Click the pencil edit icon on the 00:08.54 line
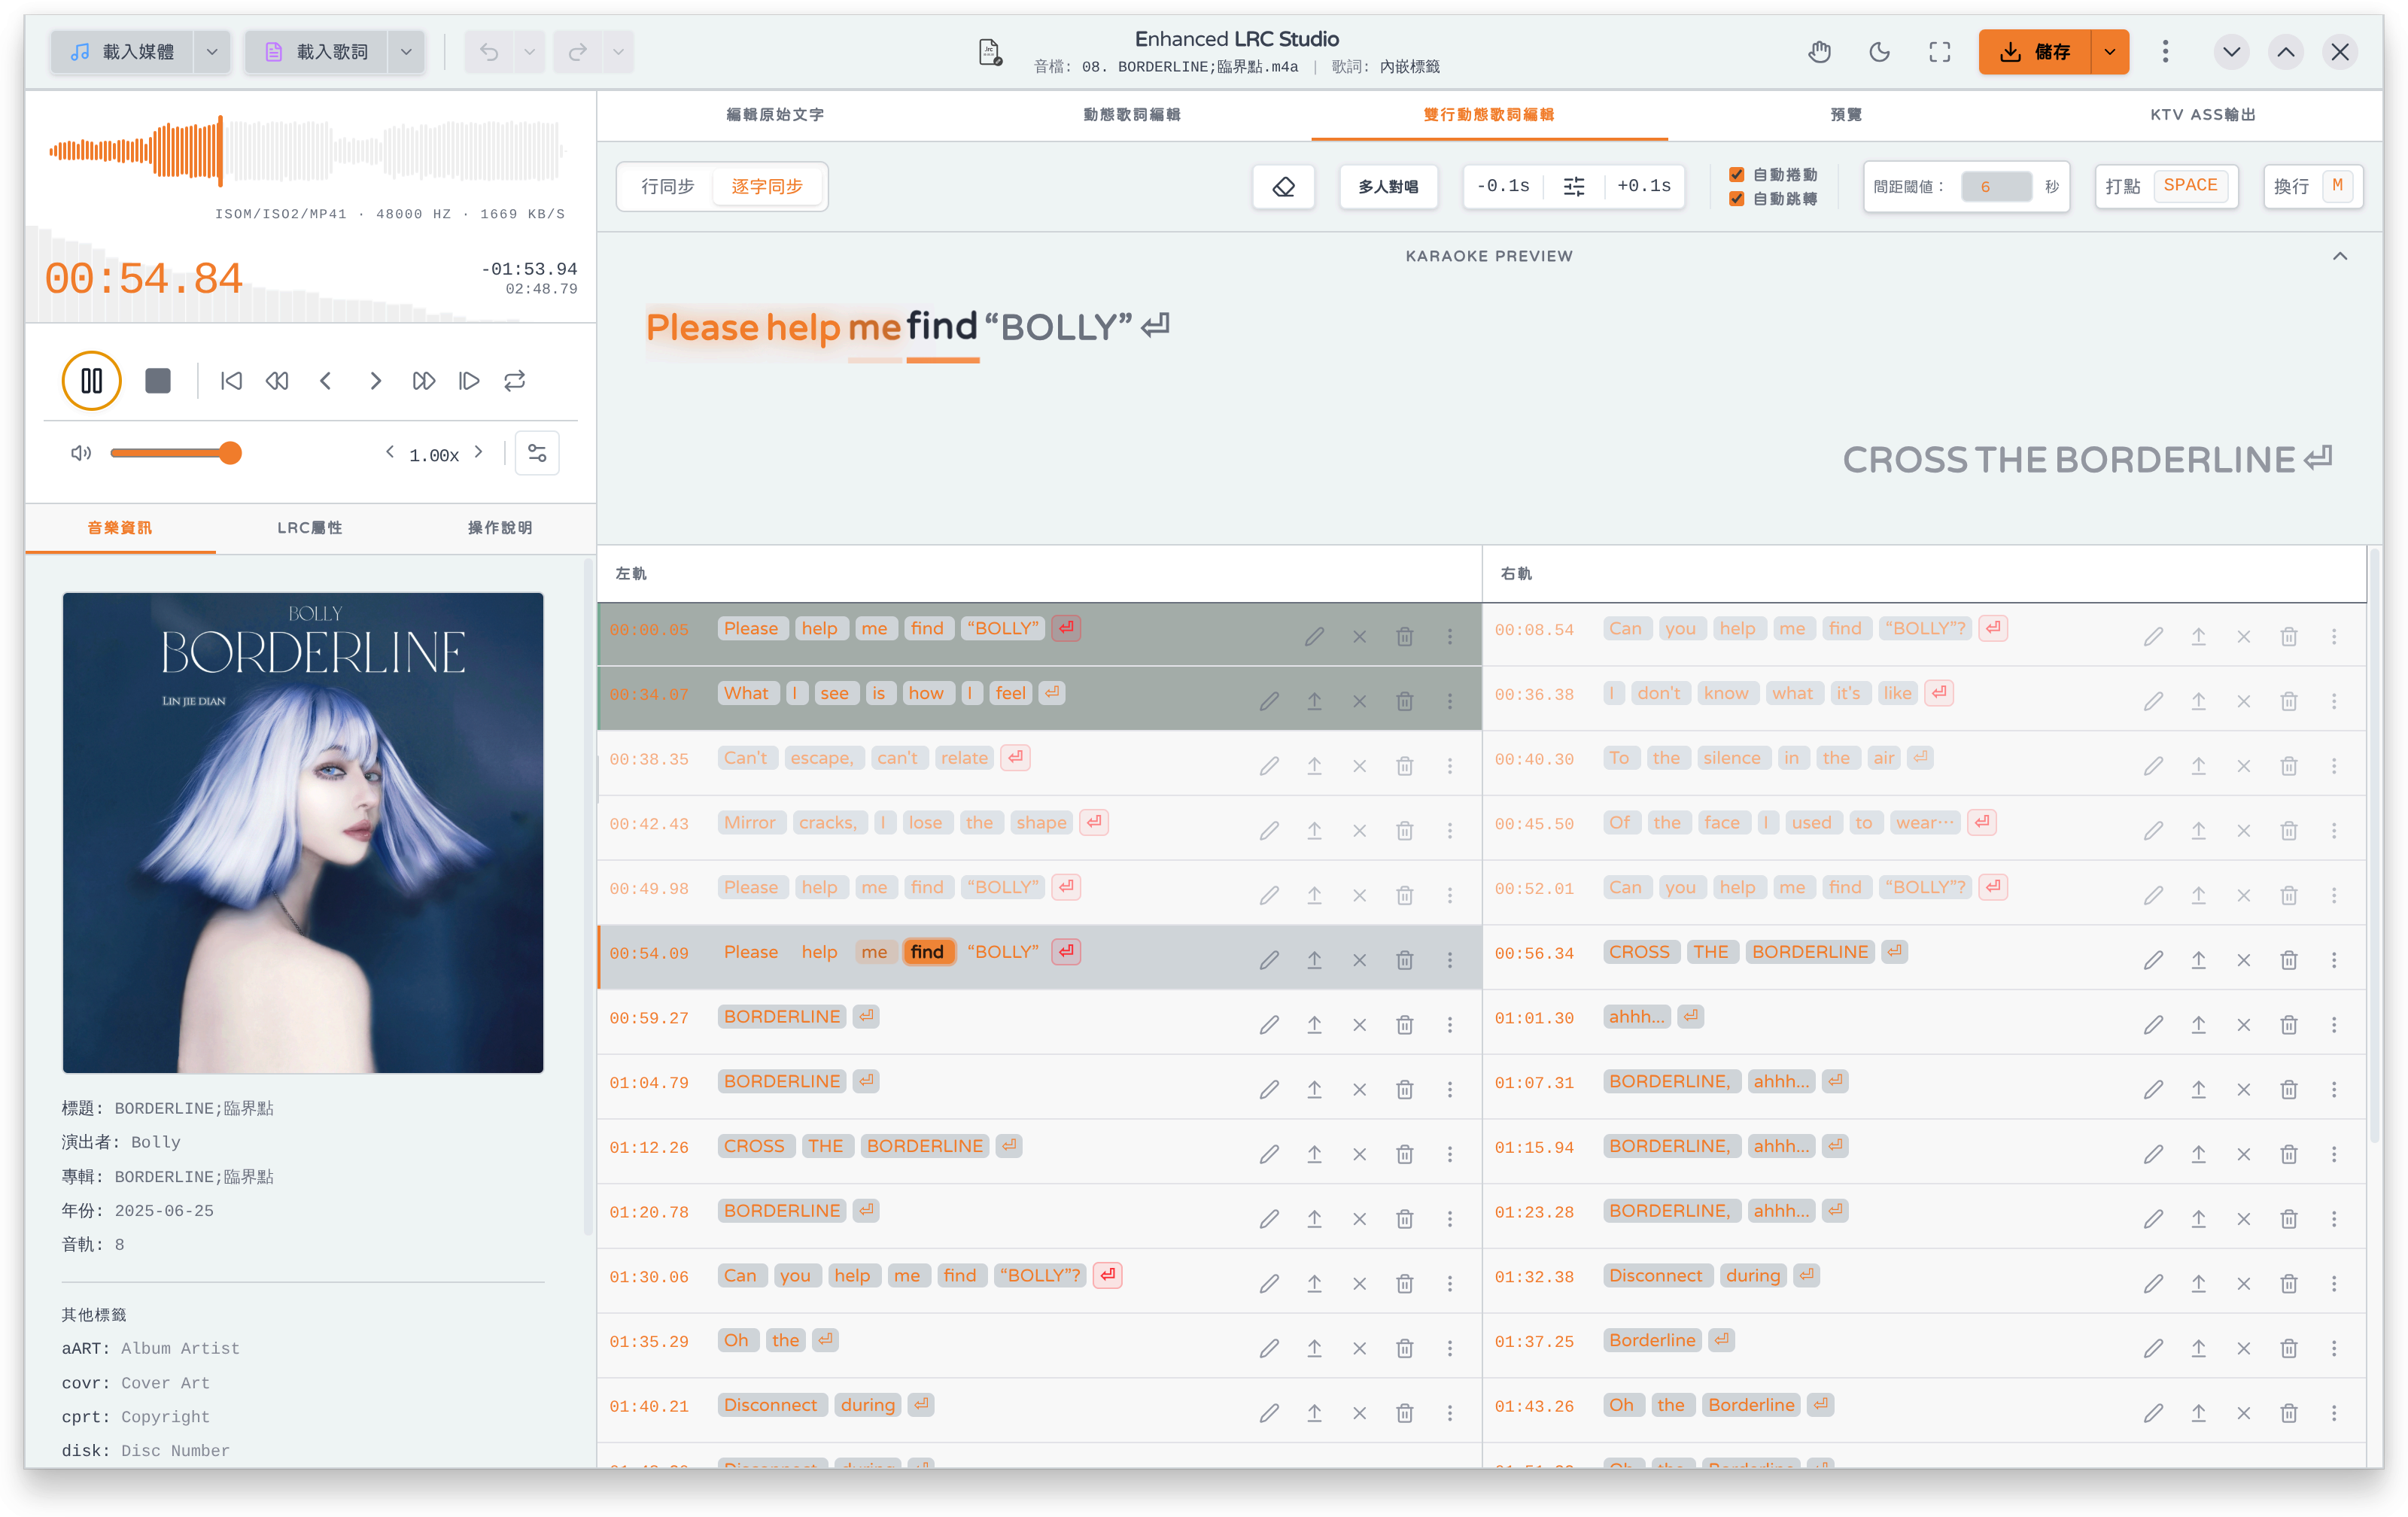Screen dimensions: 2408x1517 pyautogui.click(x=2153, y=636)
